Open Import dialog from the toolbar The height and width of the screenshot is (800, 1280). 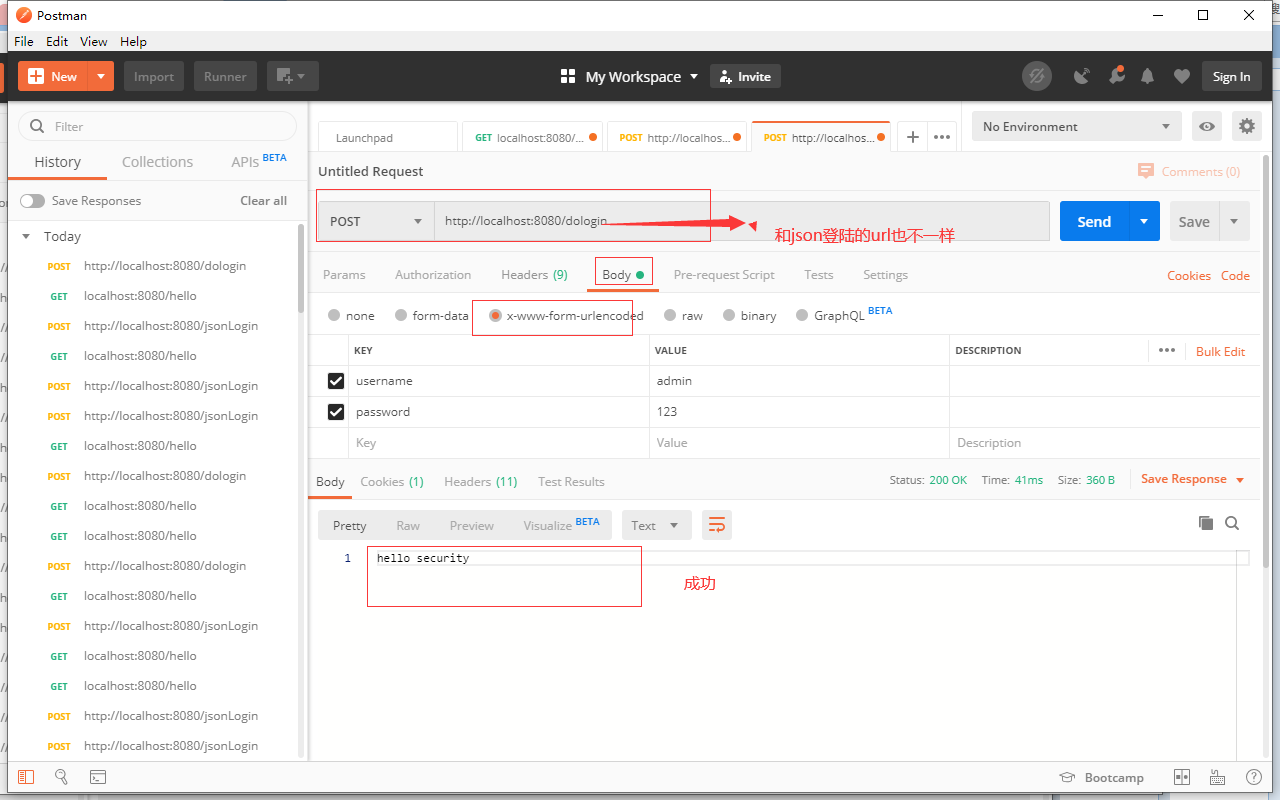pos(153,76)
